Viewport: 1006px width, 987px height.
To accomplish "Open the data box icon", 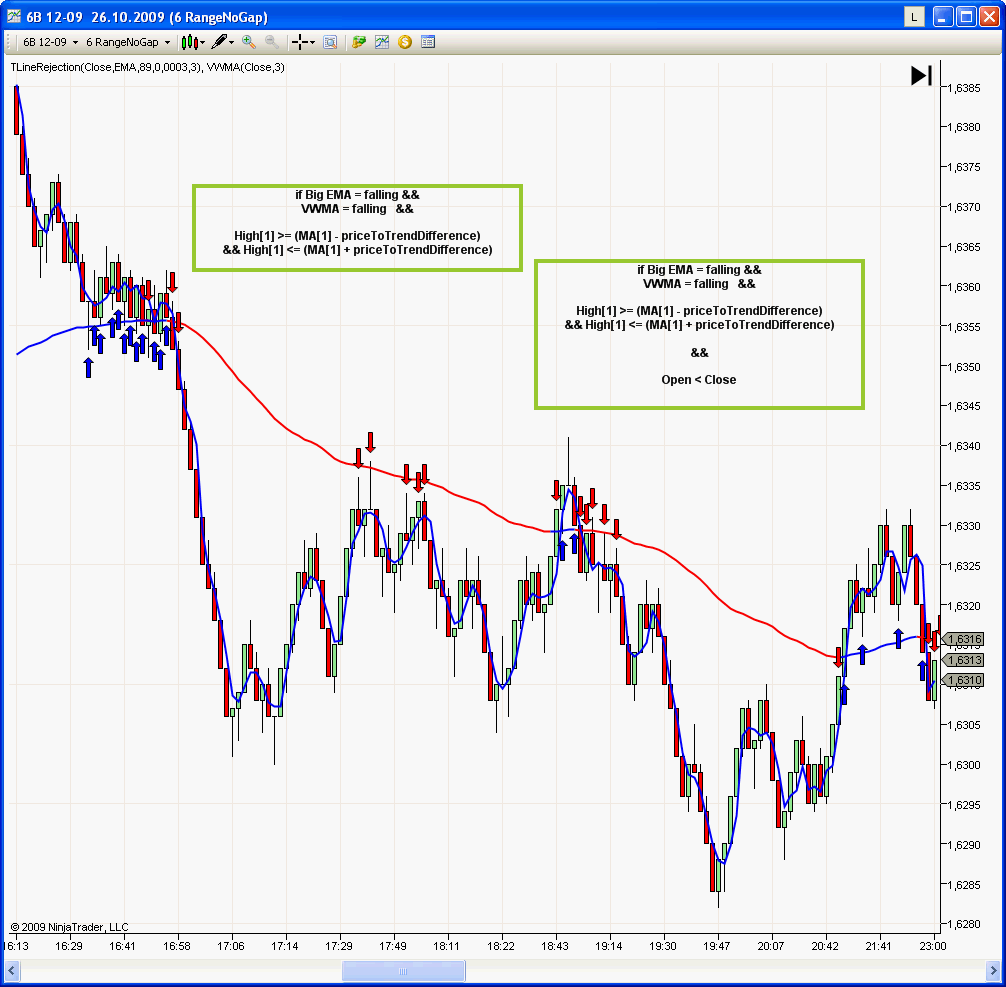I will (330, 42).
